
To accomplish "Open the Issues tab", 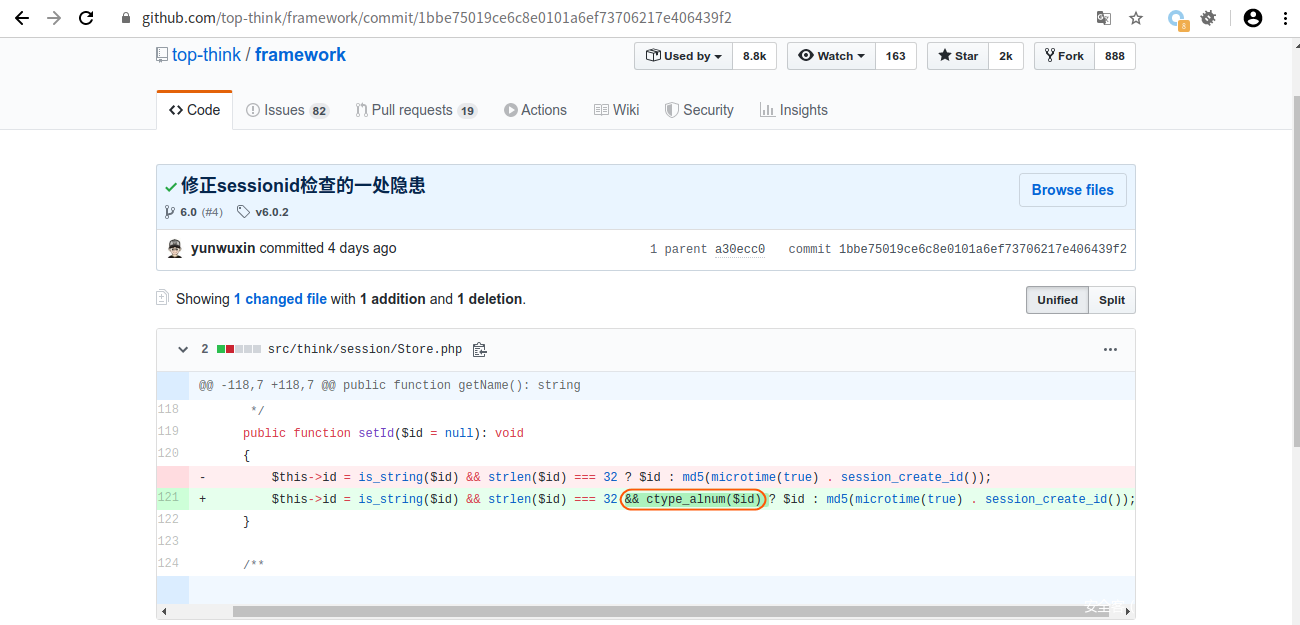I will [x=287, y=110].
